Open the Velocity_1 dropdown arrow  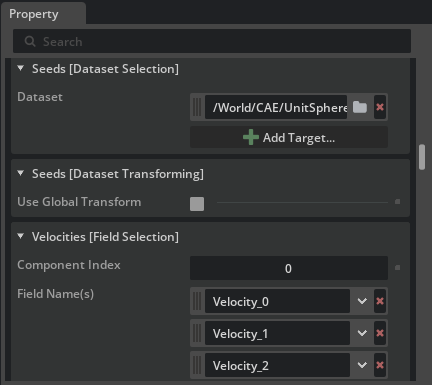pos(362,333)
